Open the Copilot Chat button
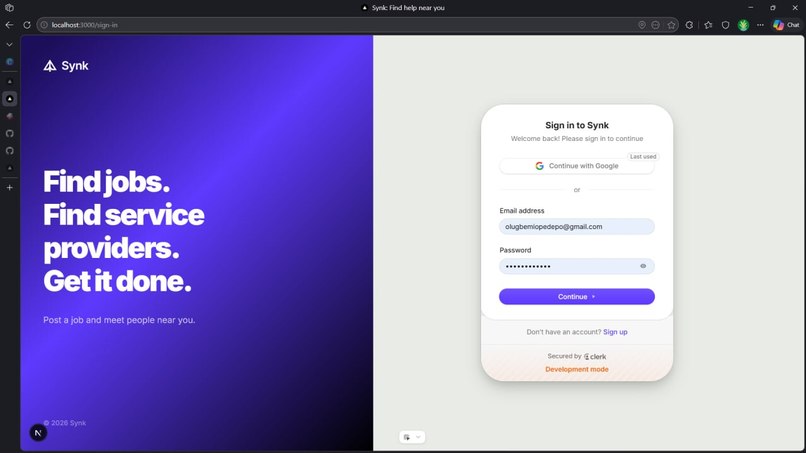 click(x=786, y=25)
